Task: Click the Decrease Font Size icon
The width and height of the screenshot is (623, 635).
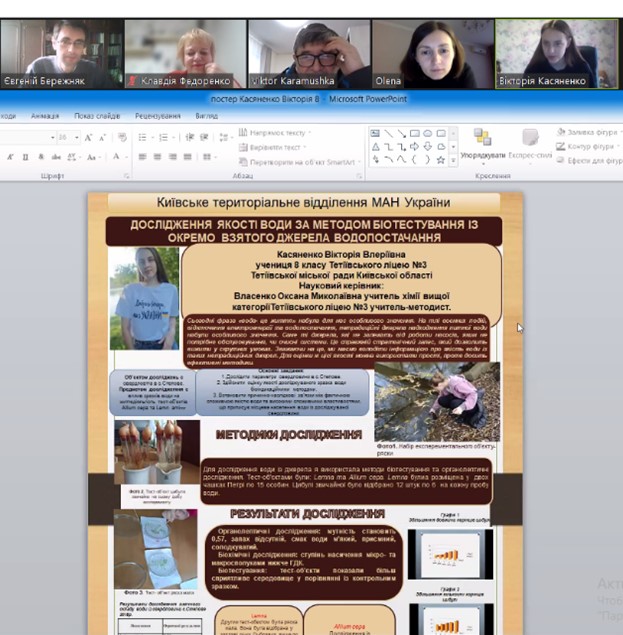Action: 102,138
